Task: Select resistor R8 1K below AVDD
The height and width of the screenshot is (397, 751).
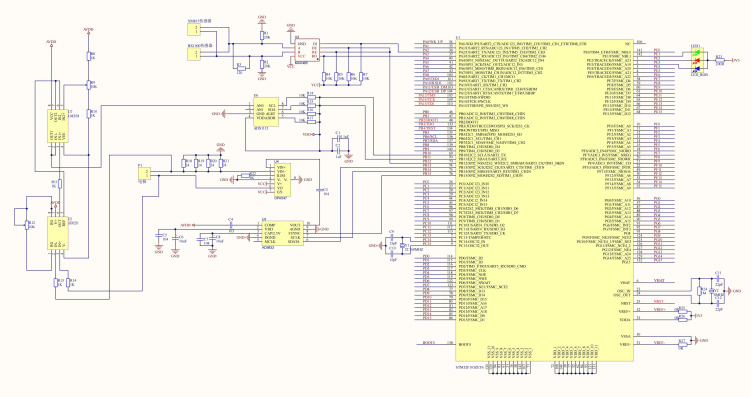Action: tap(89, 57)
